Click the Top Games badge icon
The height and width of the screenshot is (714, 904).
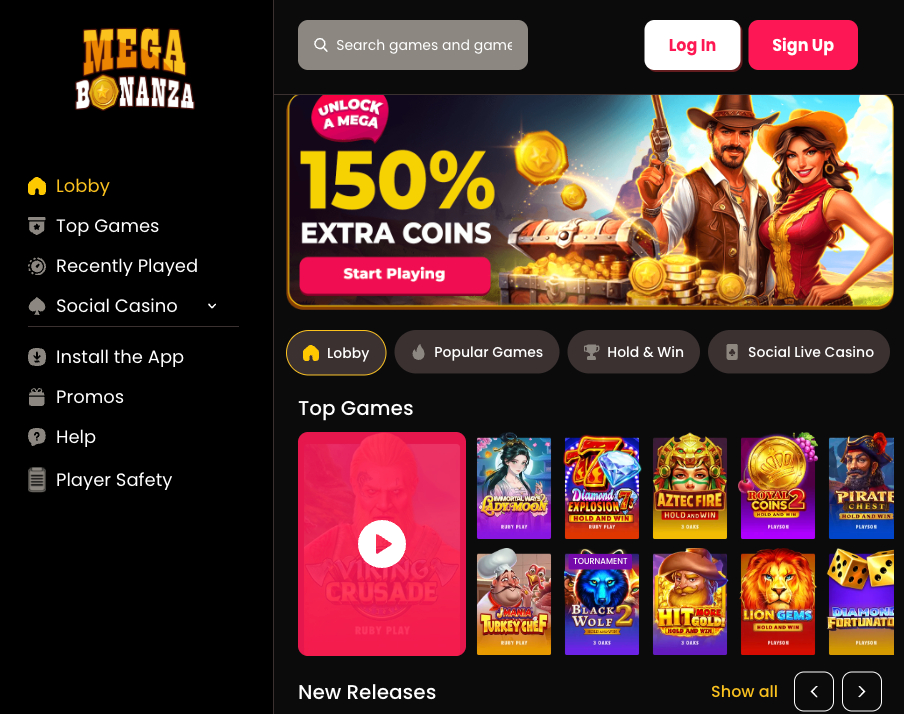37,226
